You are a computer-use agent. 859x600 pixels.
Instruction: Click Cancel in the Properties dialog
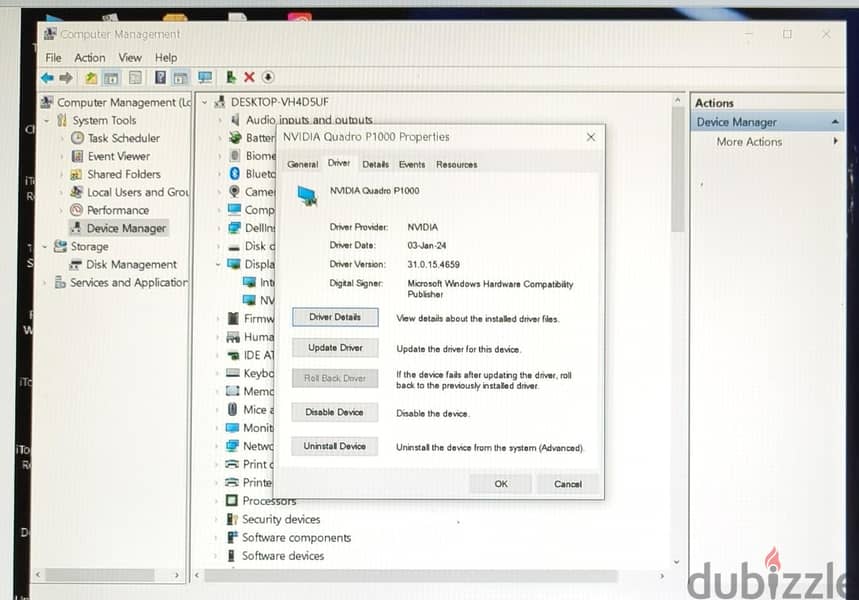568,484
